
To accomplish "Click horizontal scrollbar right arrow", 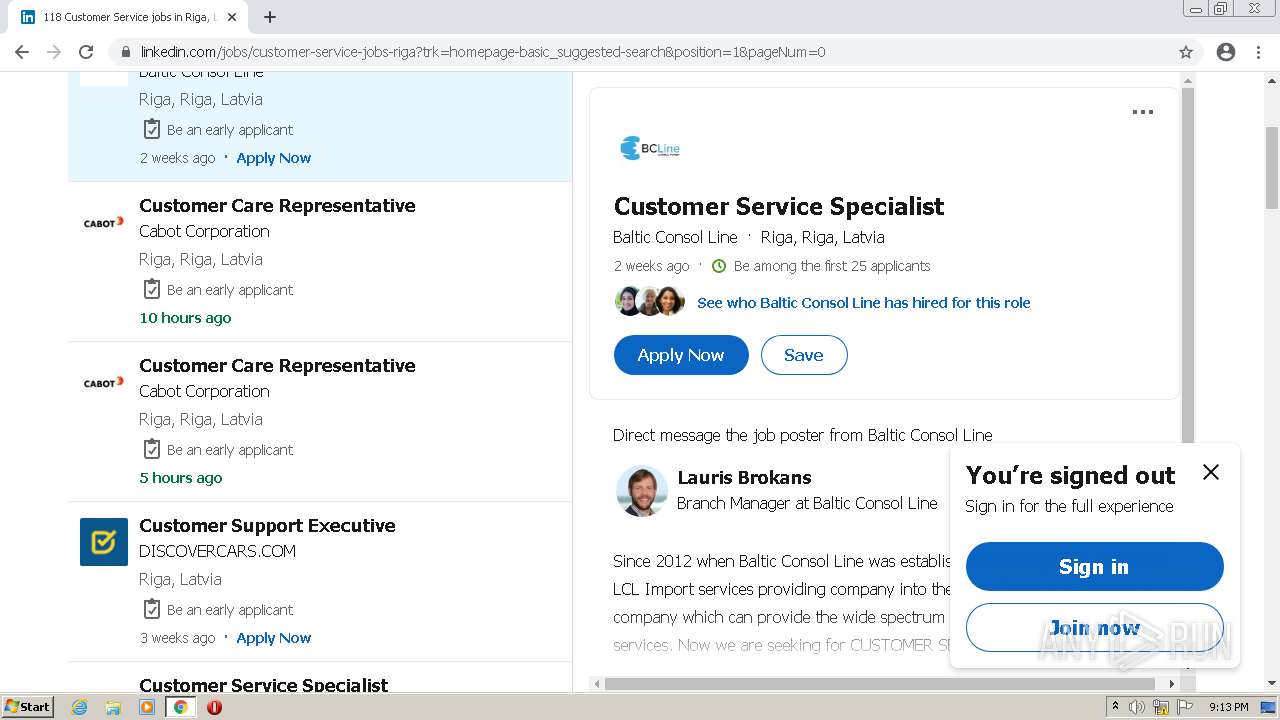I will (x=1172, y=684).
